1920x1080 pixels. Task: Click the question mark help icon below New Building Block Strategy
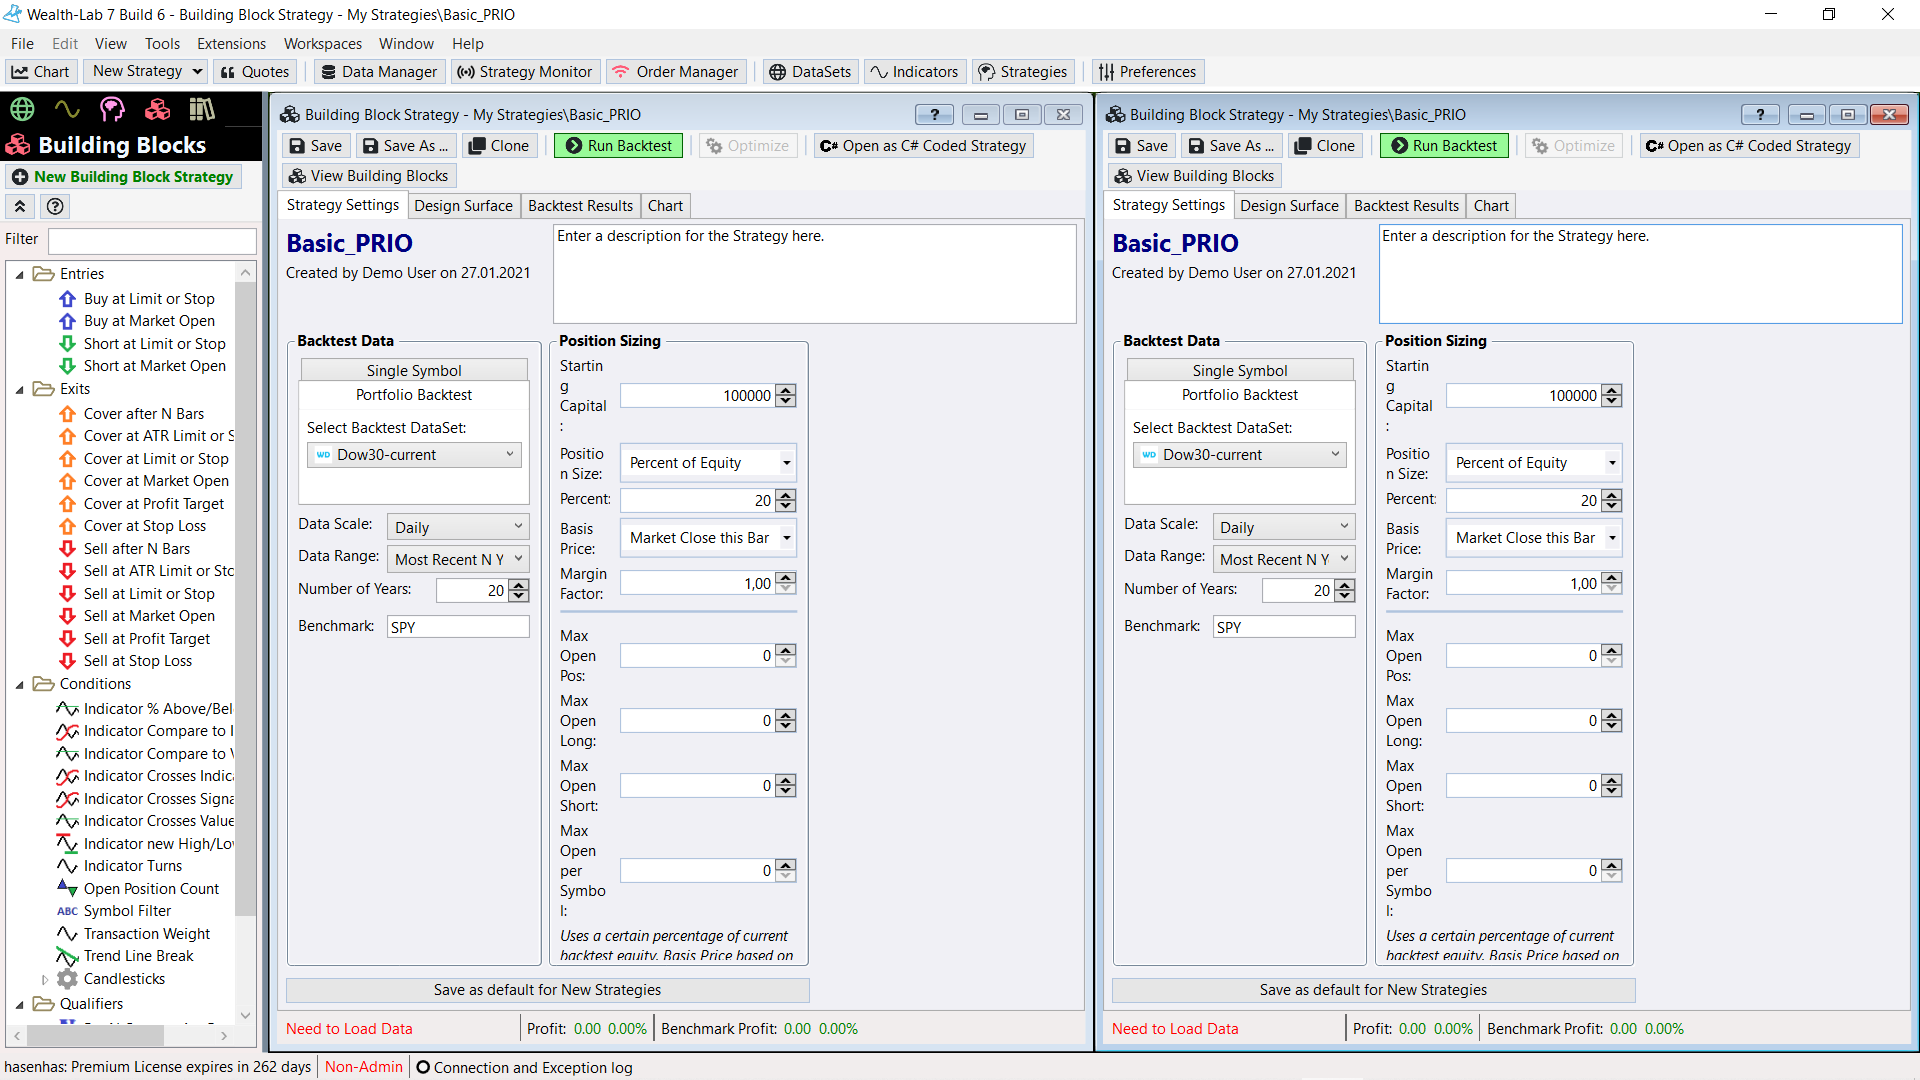pyautogui.click(x=56, y=206)
